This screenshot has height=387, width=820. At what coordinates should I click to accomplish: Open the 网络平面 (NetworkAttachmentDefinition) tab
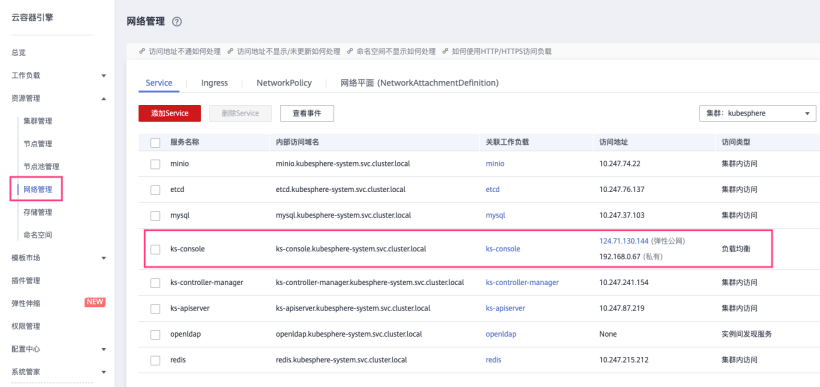tap(419, 83)
